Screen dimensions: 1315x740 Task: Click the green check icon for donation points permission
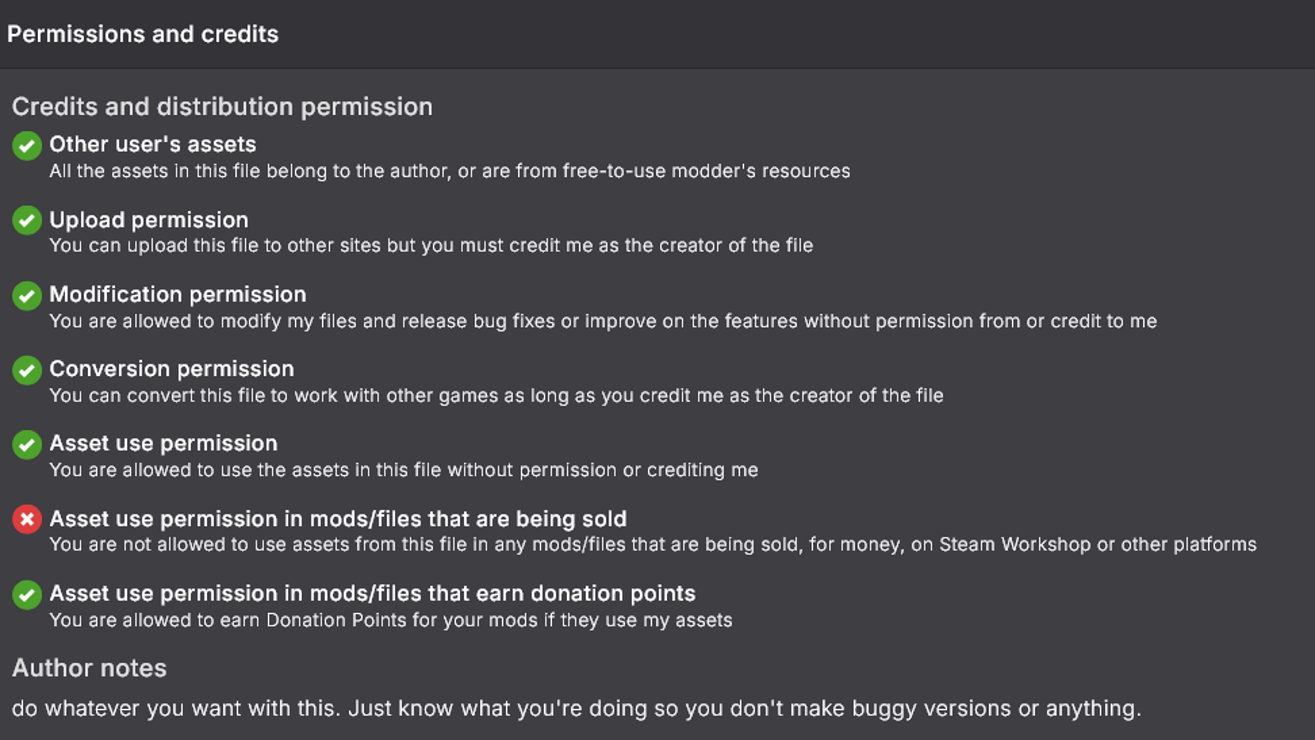coord(27,595)
